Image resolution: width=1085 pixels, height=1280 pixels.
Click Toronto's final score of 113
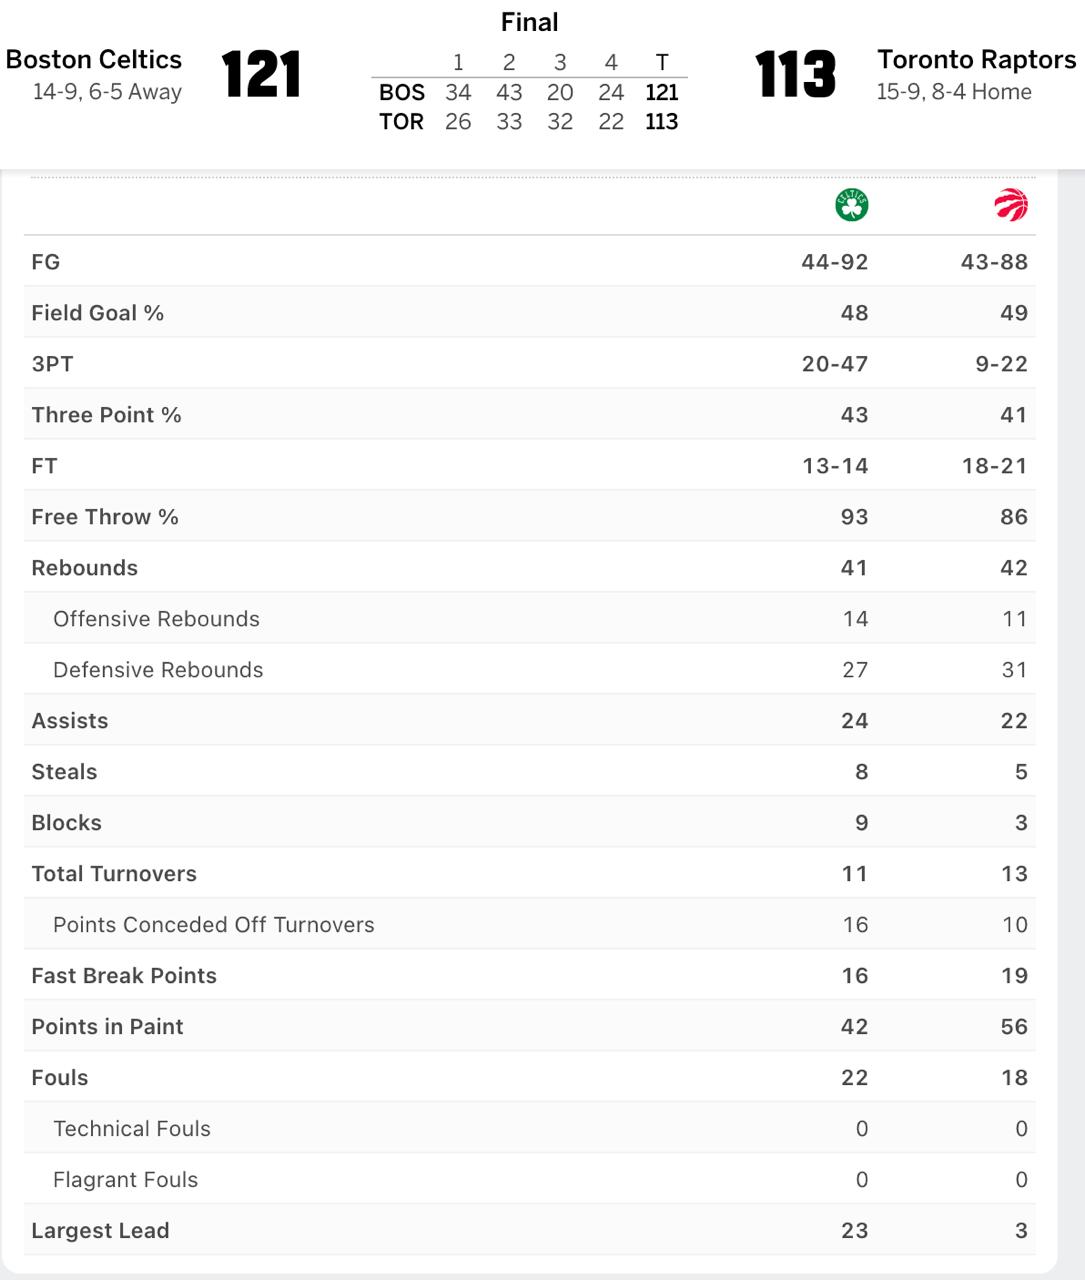tap(795, 75)
